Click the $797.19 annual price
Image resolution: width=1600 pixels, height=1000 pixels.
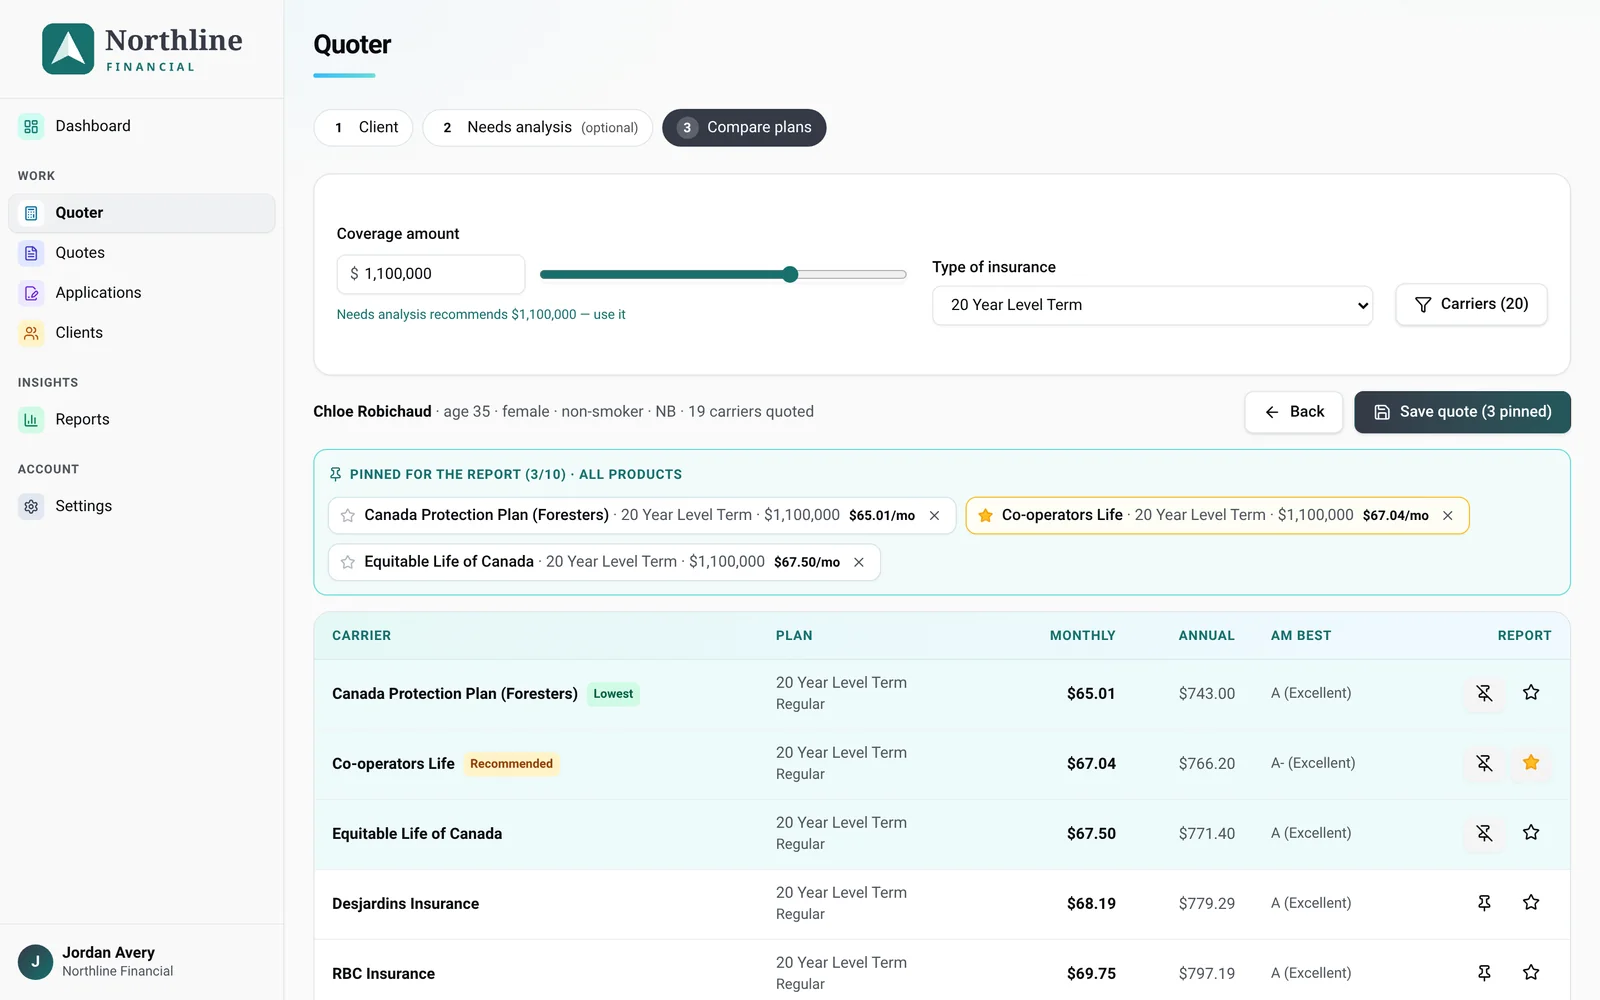[1206, 974]
